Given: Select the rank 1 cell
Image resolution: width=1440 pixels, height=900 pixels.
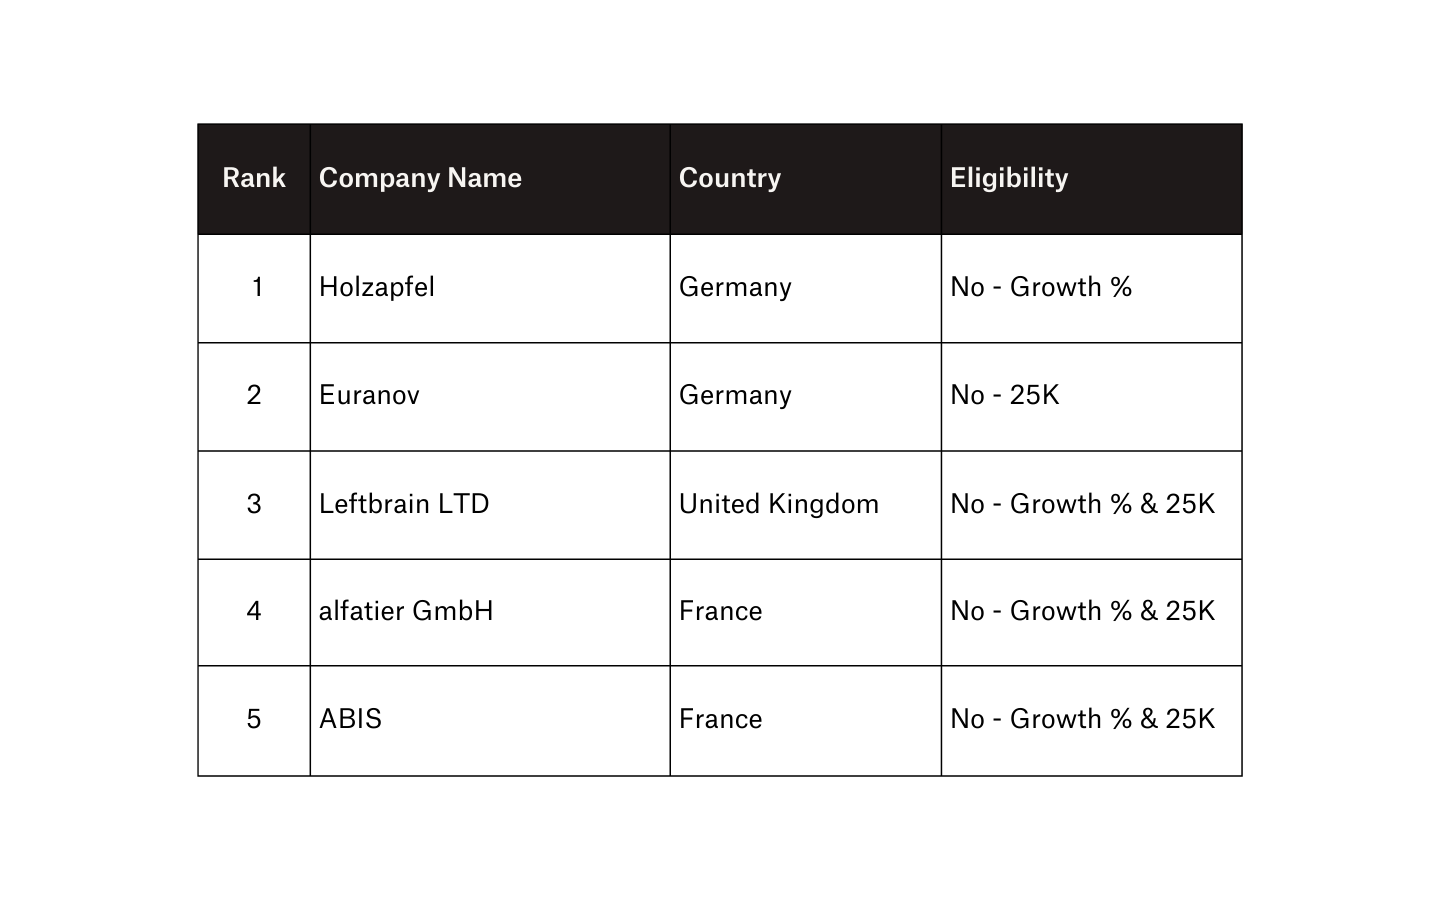Looking at the screenshot, I should pyautogui.click(x=256, y=287).
